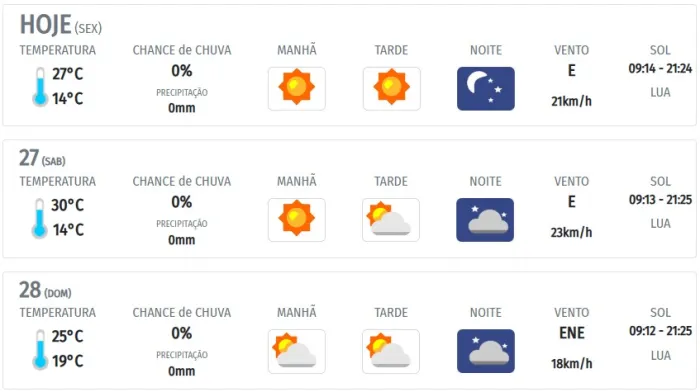Click today's 0% chance of rain value

pos(182,71)
